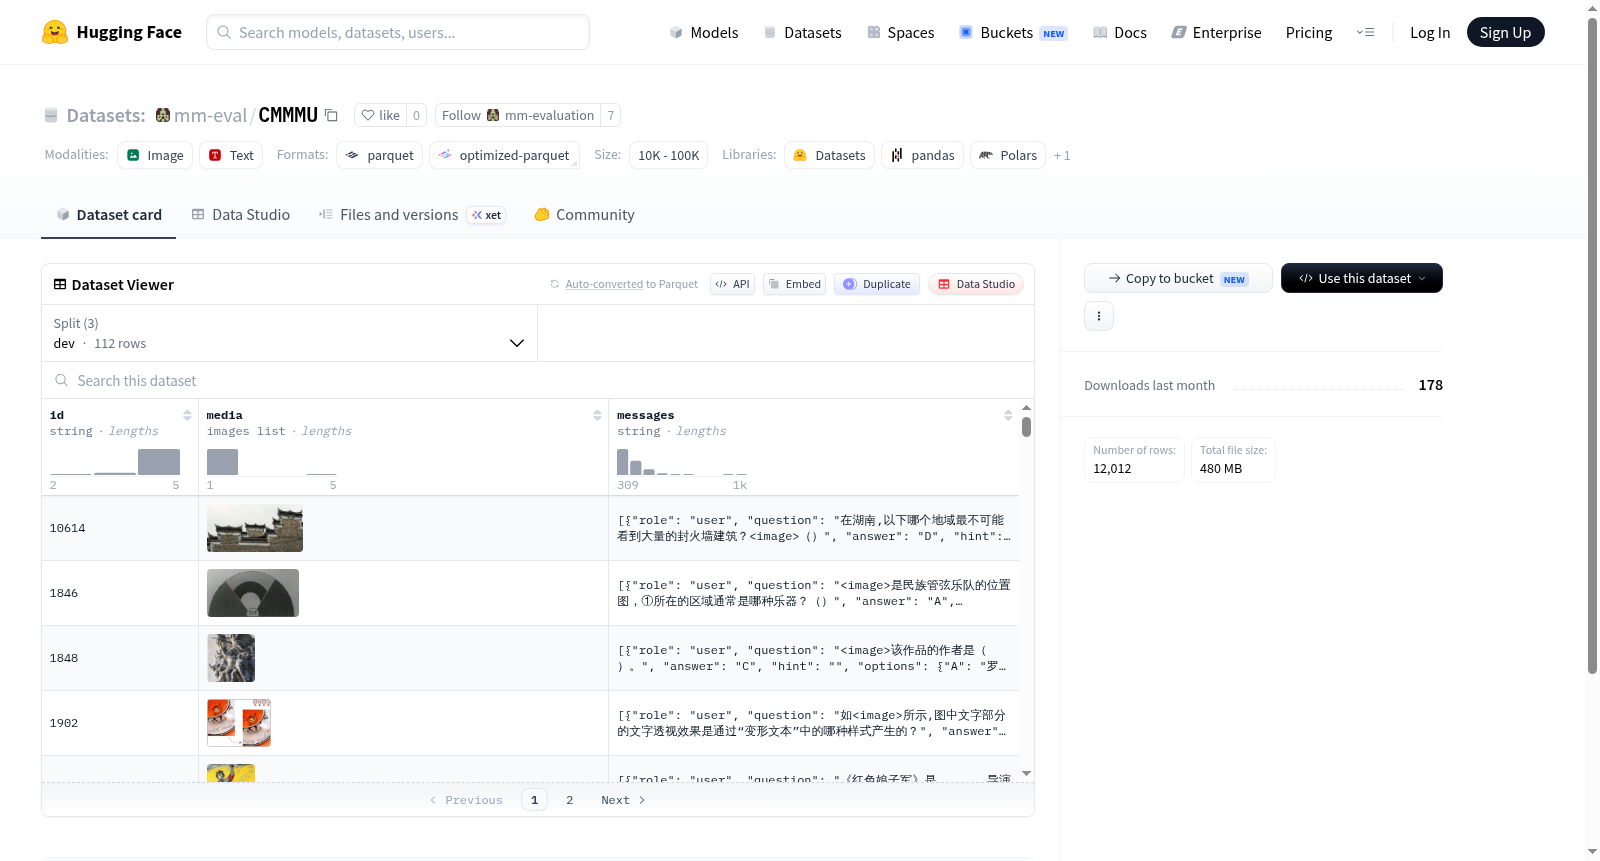
Task: Sort by the id column sort arrows
Action: click(x=187, y=415)
